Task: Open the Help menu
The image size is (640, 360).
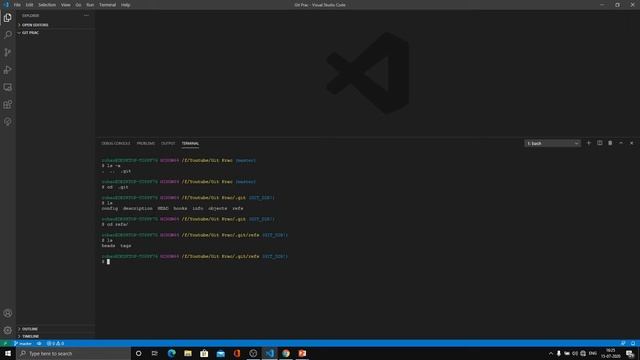Action: (125, 5)
